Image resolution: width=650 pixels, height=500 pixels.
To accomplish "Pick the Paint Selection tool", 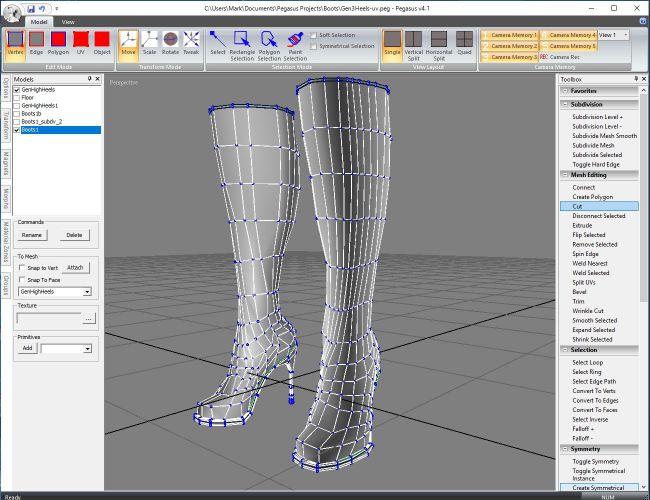I will coord(295,41).
